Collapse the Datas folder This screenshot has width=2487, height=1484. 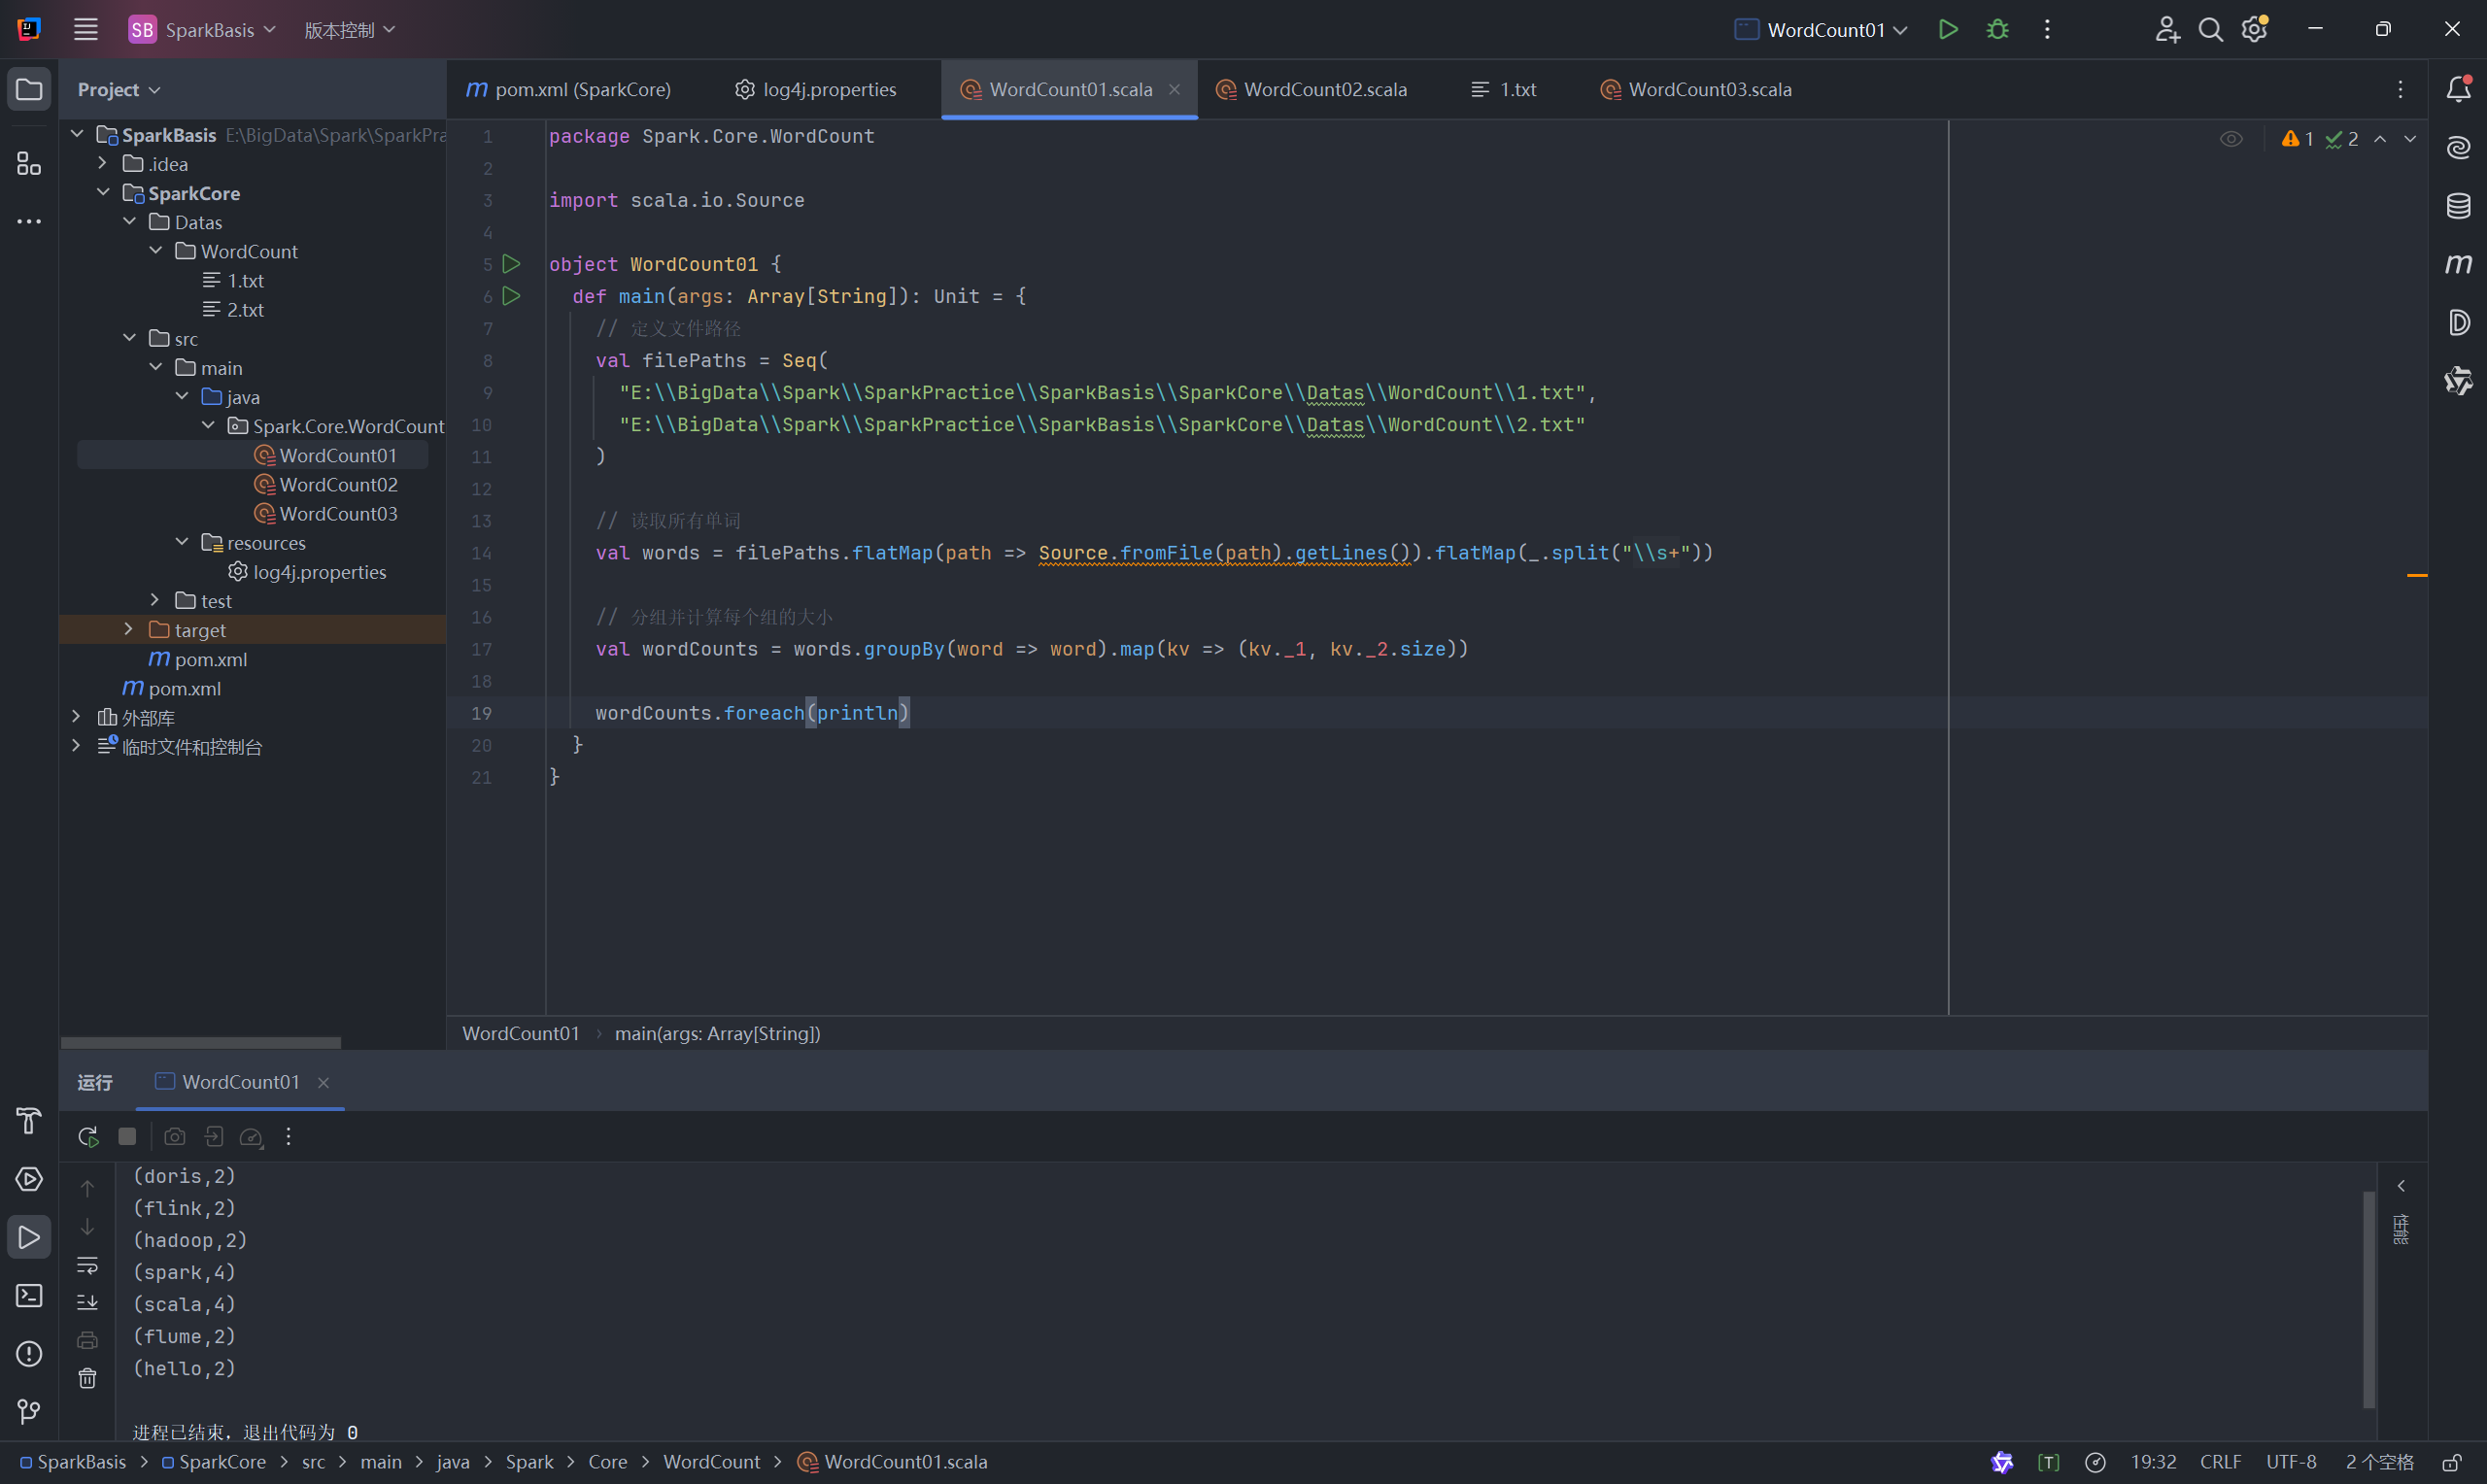pyautogui.click(x=129, y=222)
